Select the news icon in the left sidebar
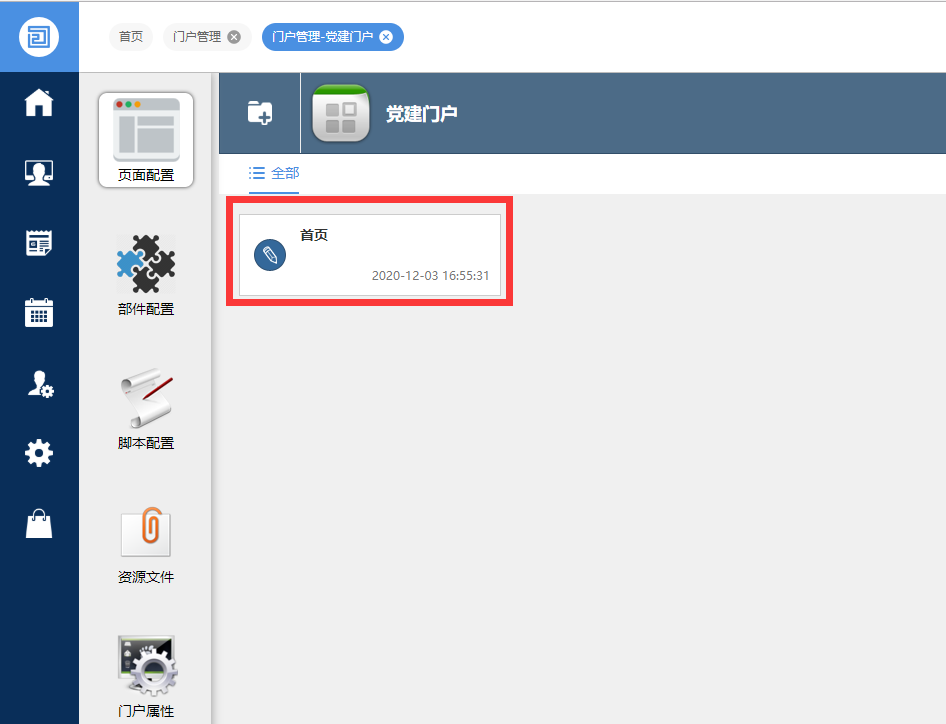The image size is (946, 724). pyautogui.click(x=39, y=243)
